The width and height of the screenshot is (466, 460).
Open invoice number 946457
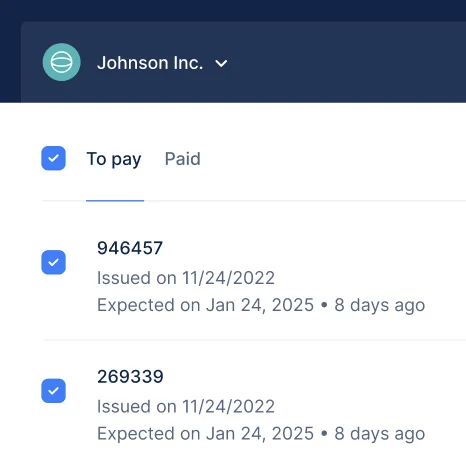(130, 248)
